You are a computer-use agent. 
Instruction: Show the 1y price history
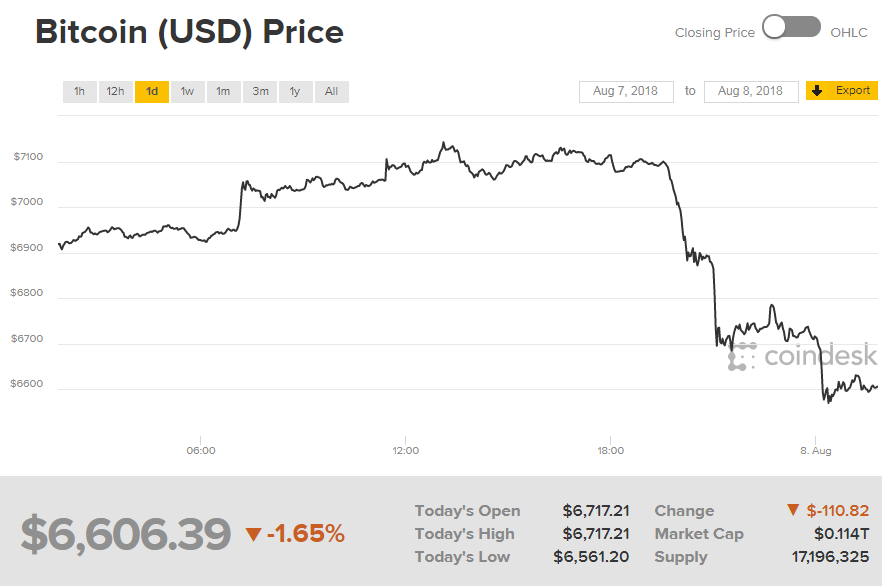[x=295, y=92]
